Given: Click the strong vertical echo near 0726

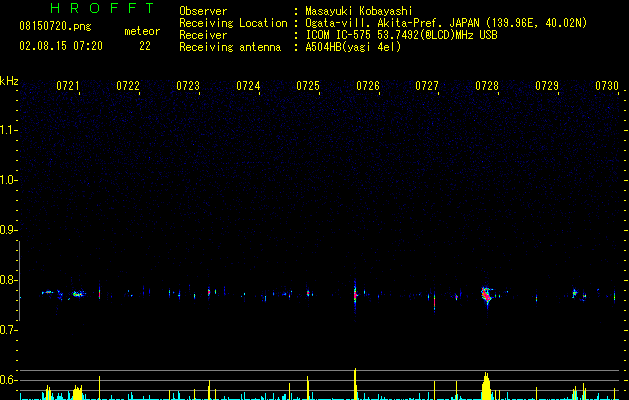Looking at the screenshot, I should [355, 296].
